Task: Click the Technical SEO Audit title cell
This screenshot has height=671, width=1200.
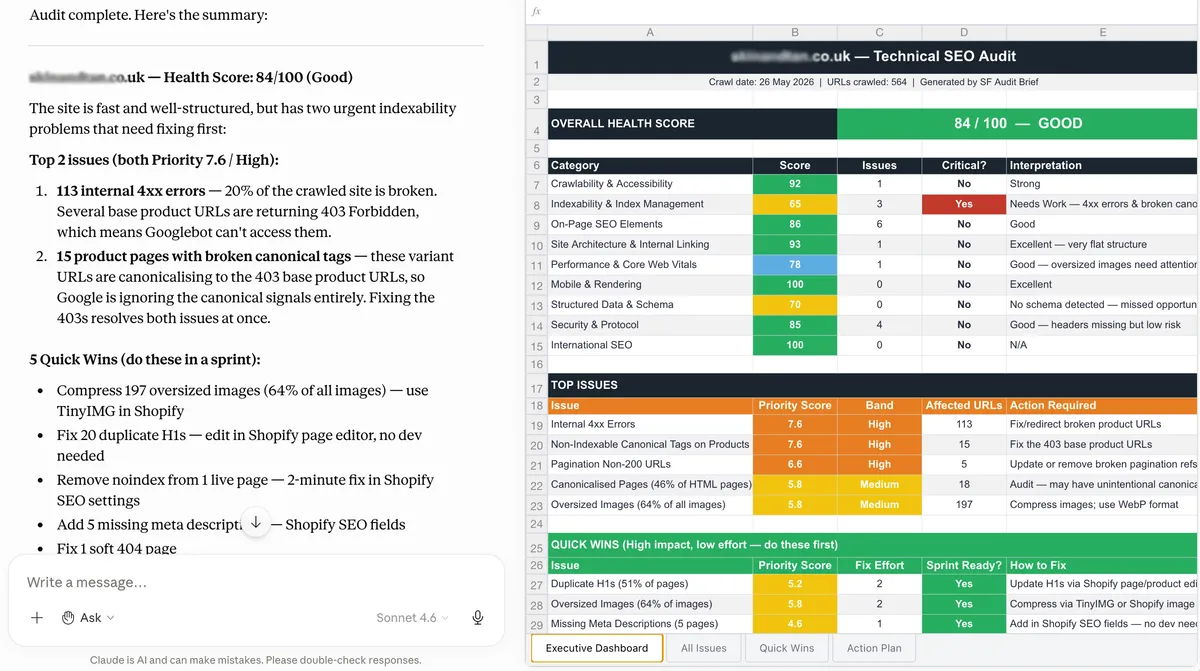Action: point(873,56)
